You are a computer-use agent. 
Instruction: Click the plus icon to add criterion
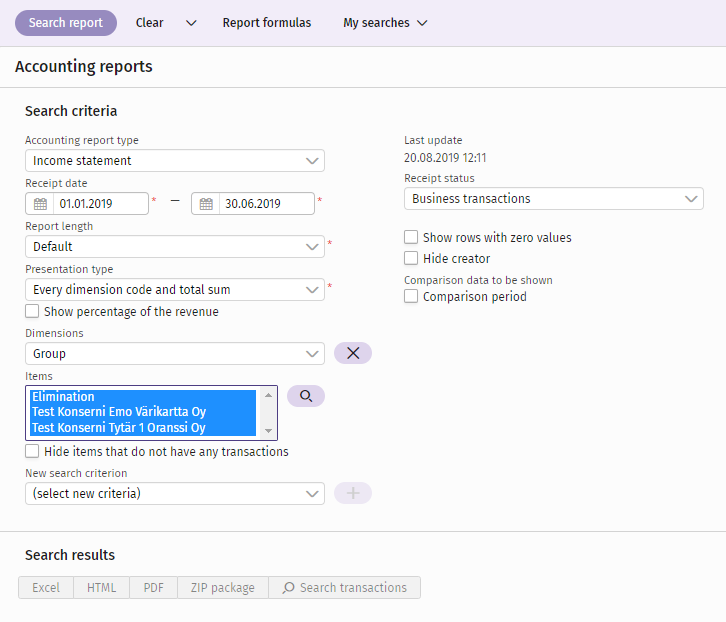pos(353,493)
